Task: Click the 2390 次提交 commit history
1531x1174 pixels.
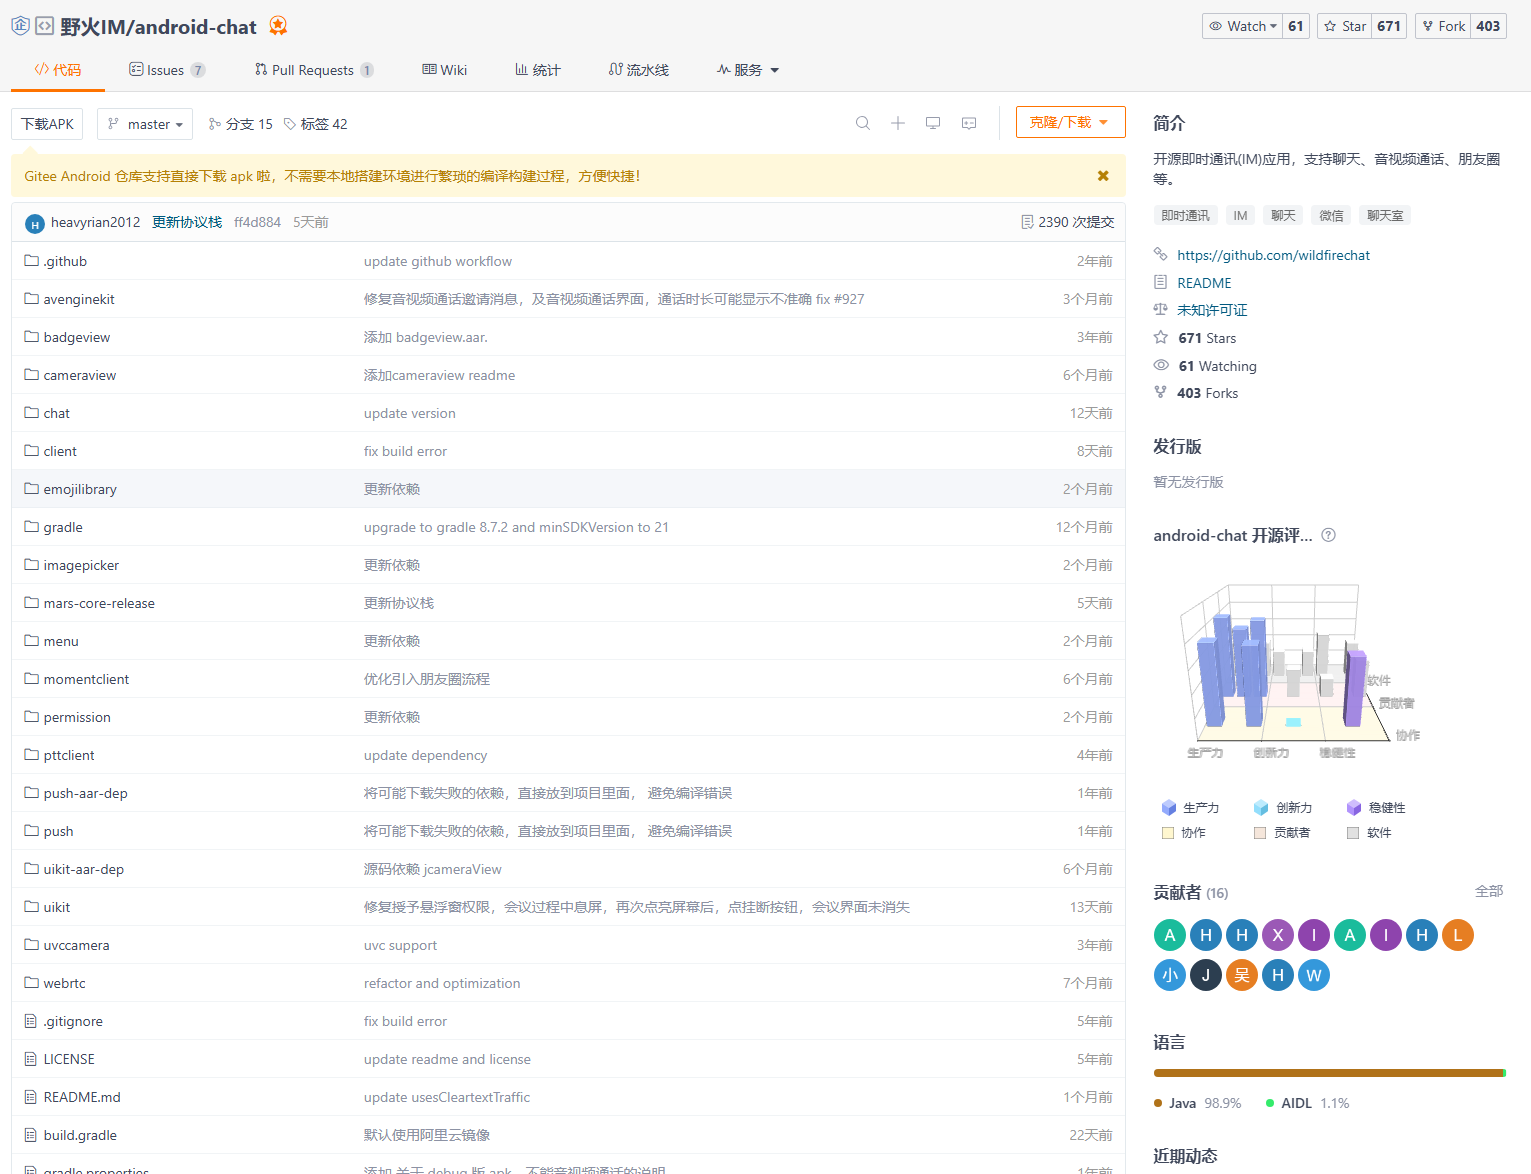Action: click(1067, 222)
